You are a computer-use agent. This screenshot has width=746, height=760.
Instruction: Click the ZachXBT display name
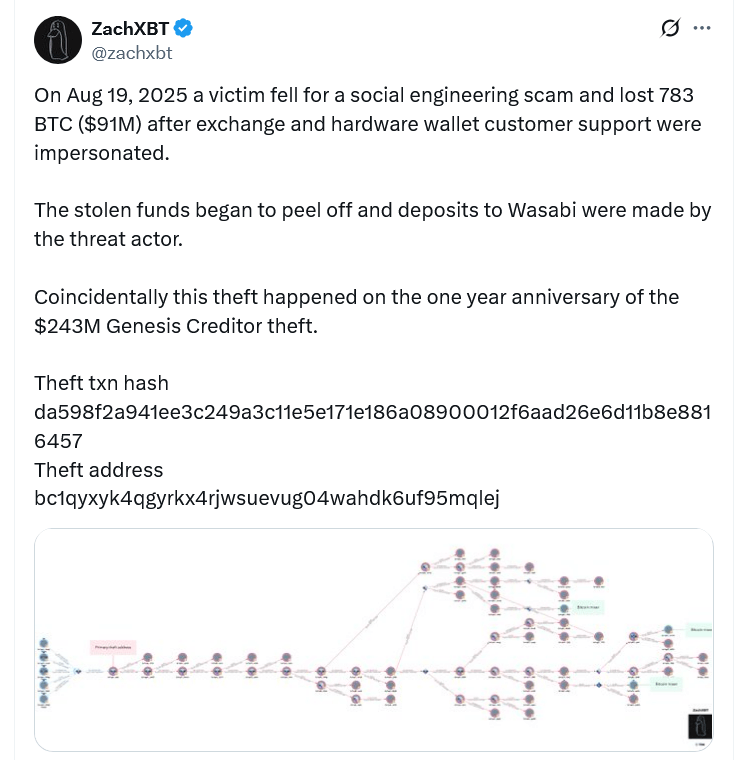point(131,28)
